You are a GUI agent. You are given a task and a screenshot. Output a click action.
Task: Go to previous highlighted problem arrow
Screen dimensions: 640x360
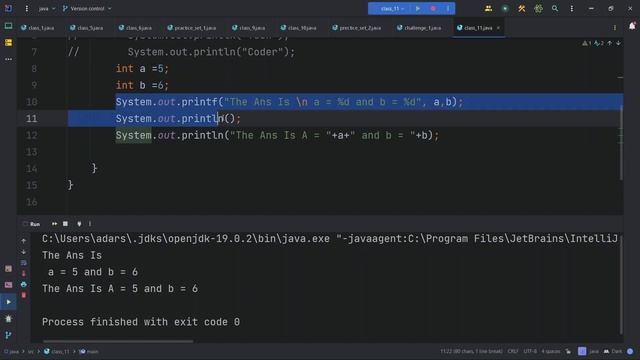pos(610,43)
